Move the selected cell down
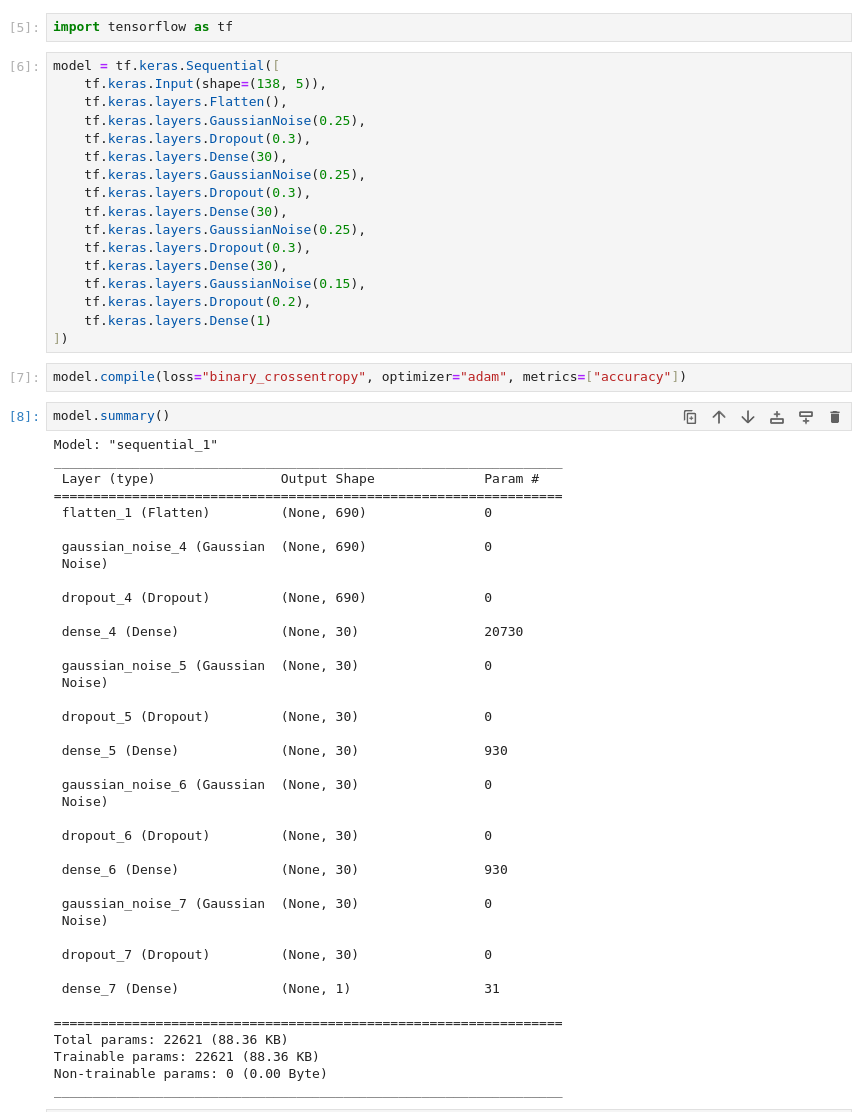This screenshot has height=1112, width=861. (748, 417)
